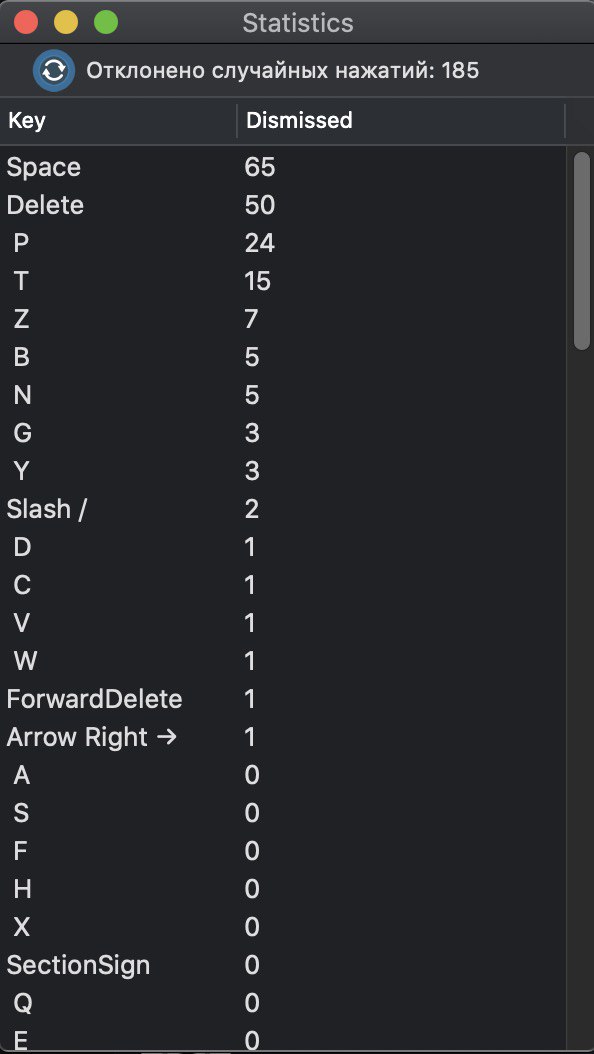Screen dimensions: 594x1054
Task: Click the blue refresh statistics icon
Action: coord(54,70)
